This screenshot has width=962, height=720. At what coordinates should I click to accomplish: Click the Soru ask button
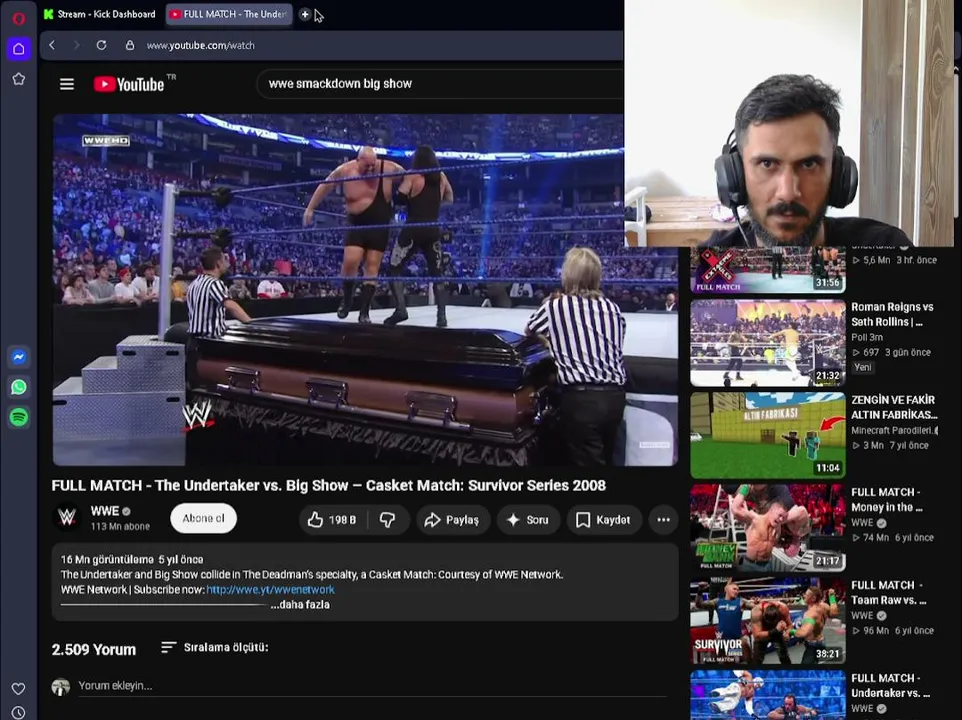pos(528,520)
